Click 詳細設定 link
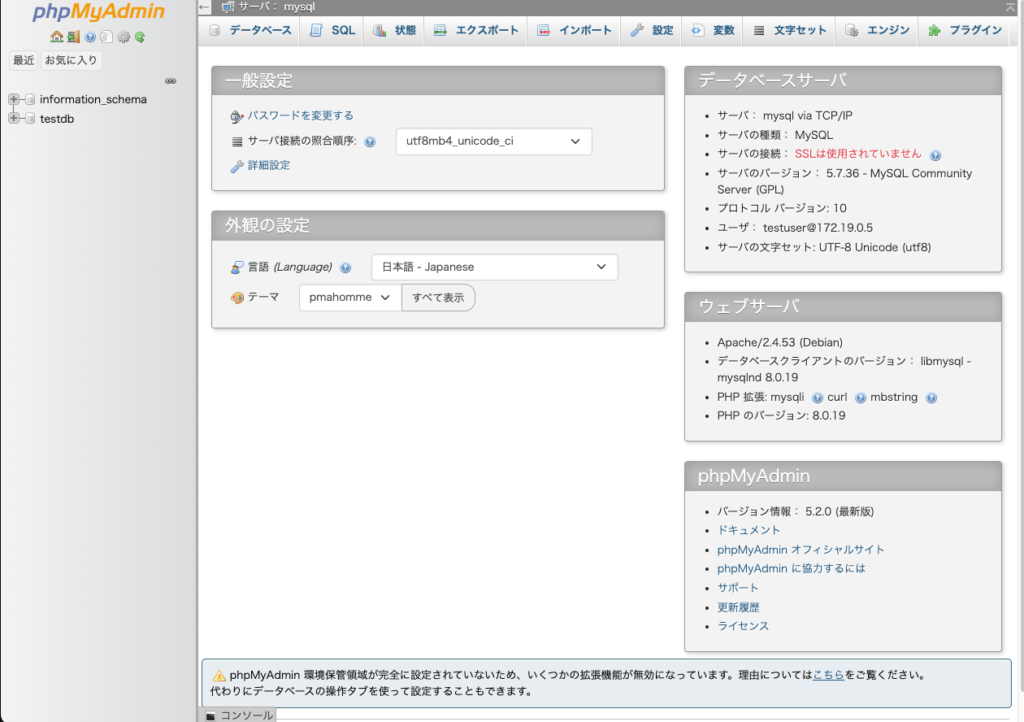This screenshot has height=722, width=1024. coord(268,165)
